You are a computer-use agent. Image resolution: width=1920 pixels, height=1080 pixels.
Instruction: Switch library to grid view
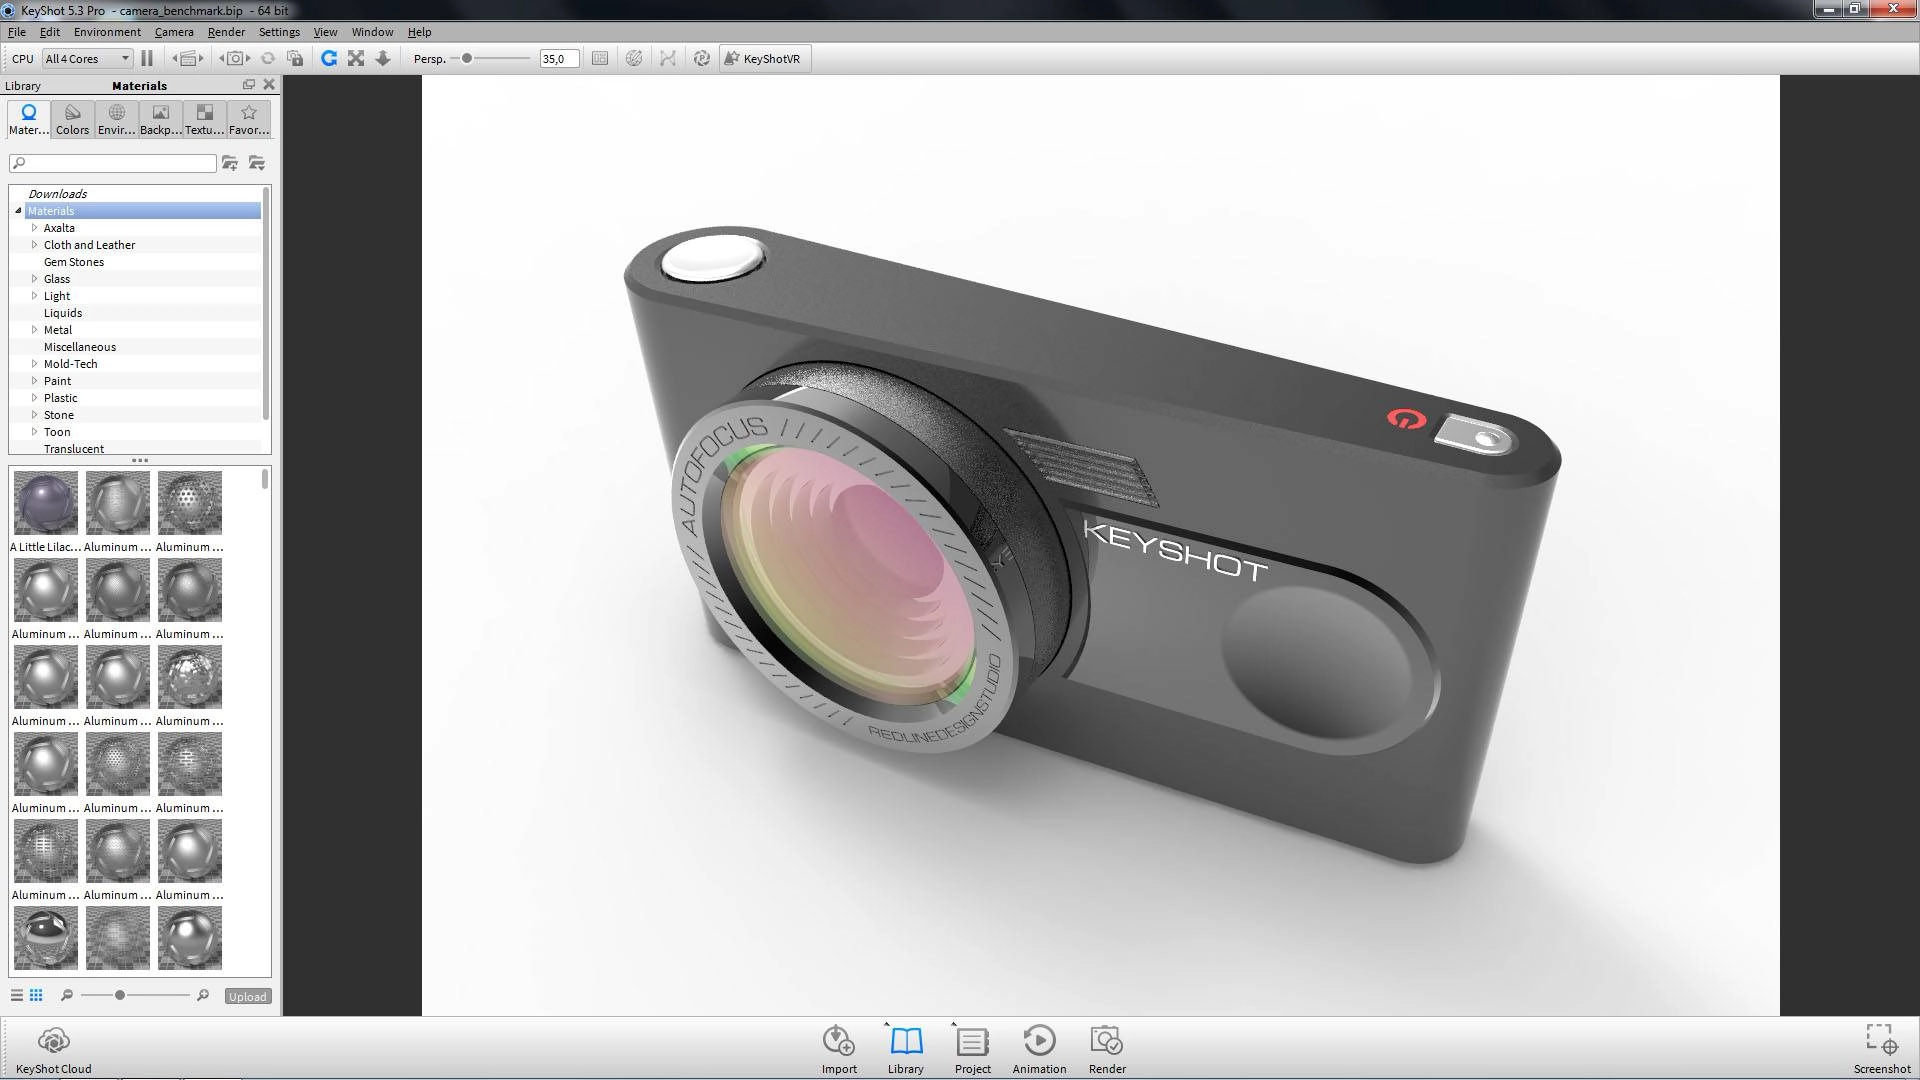pos(36,996)
